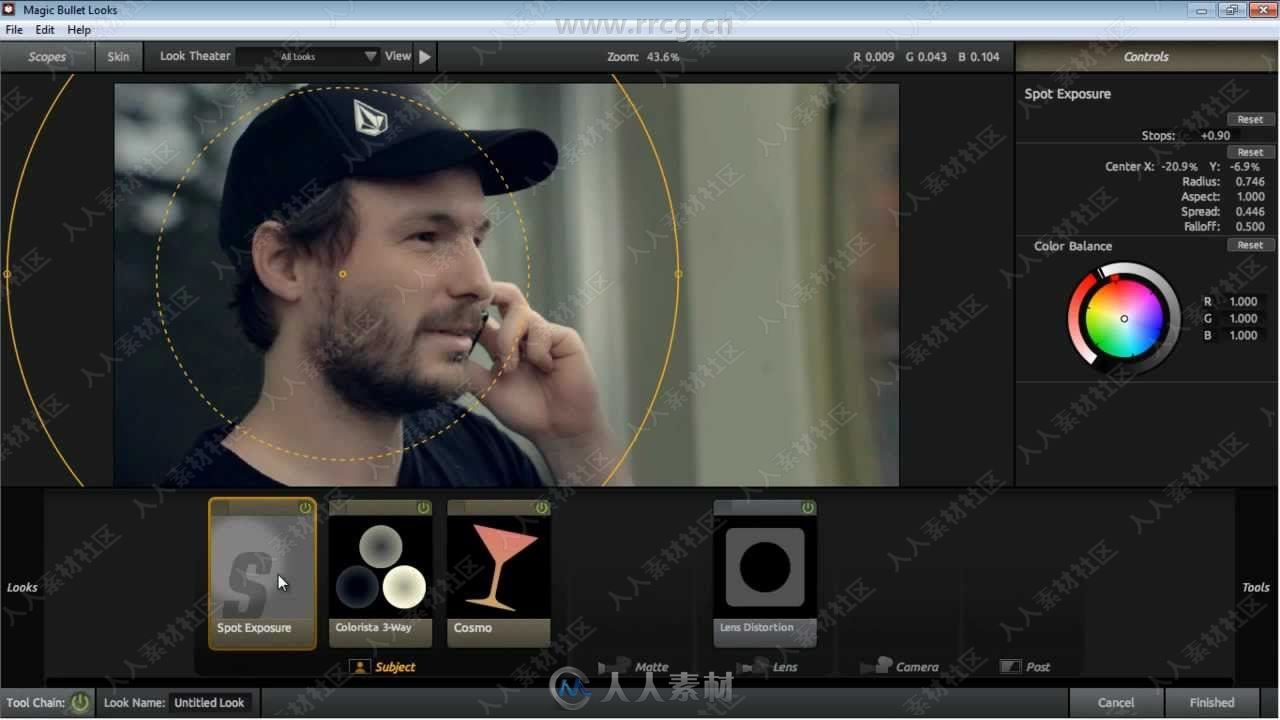Toggle power on Spot Exposure tool
This screenshot has height=720, width=1280.
pos(305,508)
